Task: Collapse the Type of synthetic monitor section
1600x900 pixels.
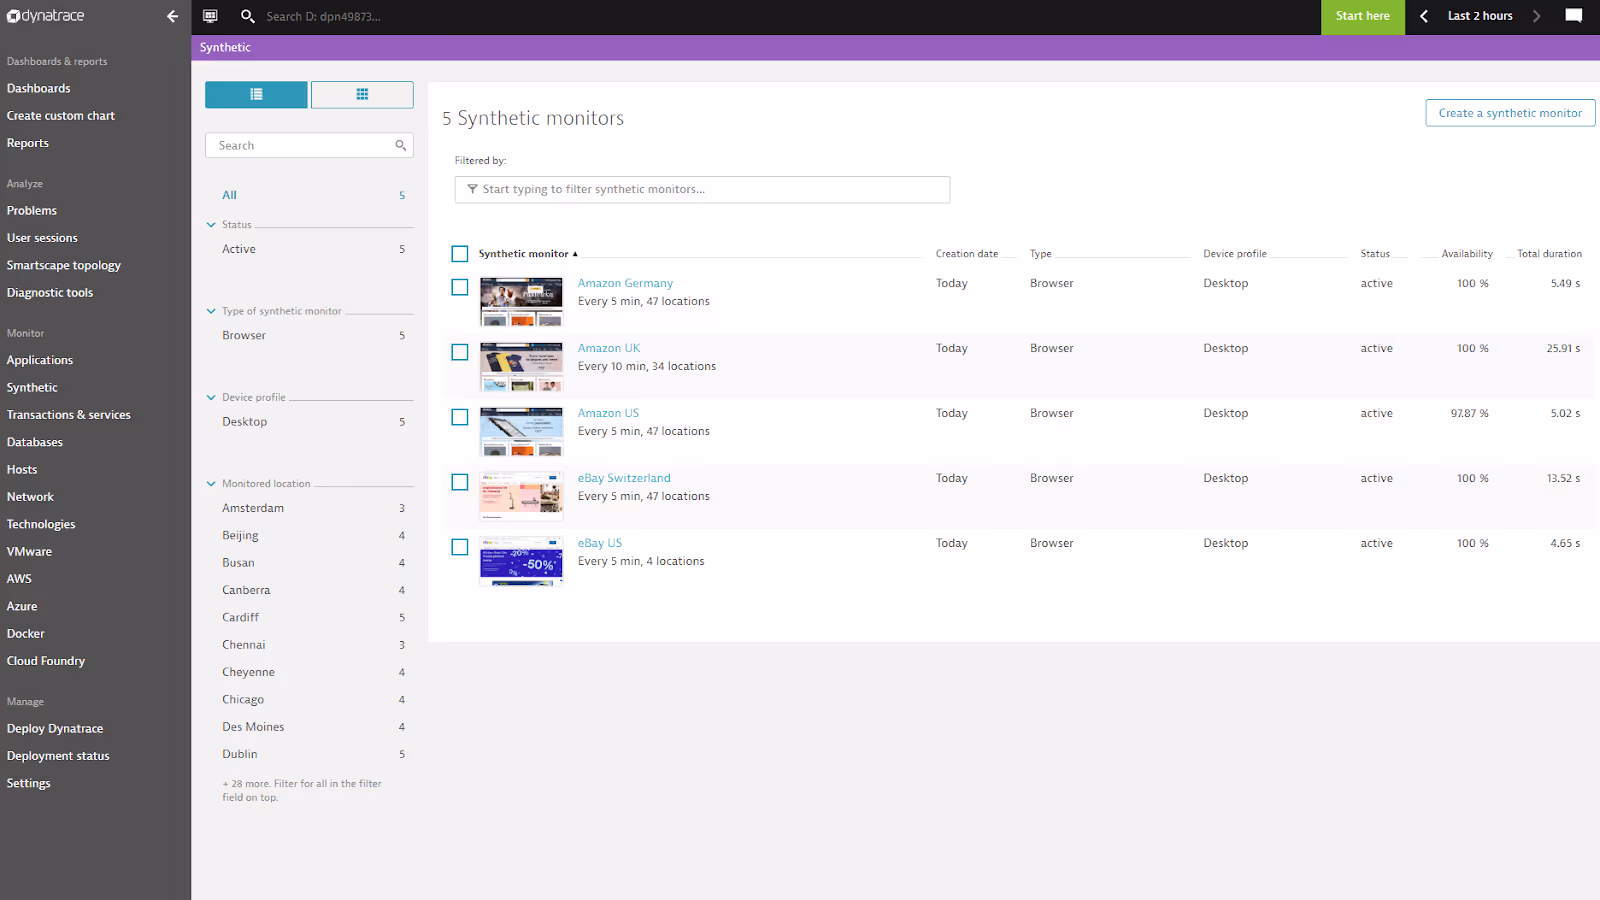Action: click(211, 311)
